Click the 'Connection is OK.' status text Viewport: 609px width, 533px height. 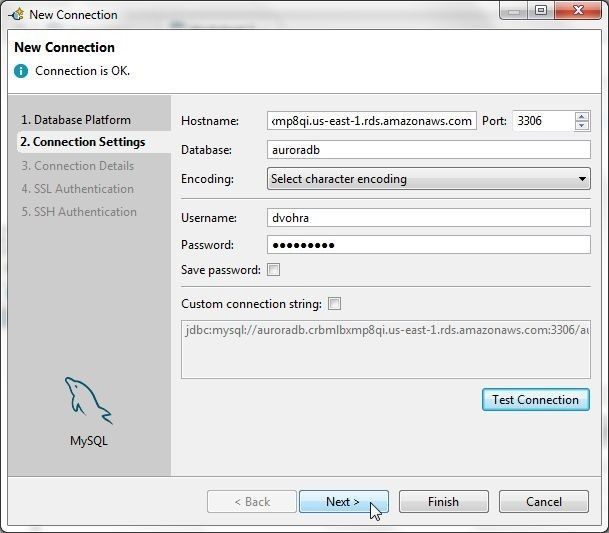(82, 71)
